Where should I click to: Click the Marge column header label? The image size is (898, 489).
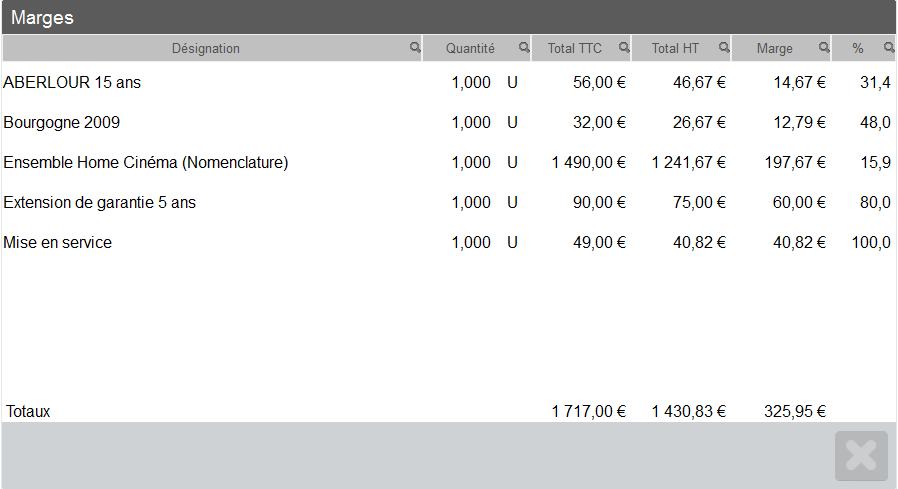point(775,48)
